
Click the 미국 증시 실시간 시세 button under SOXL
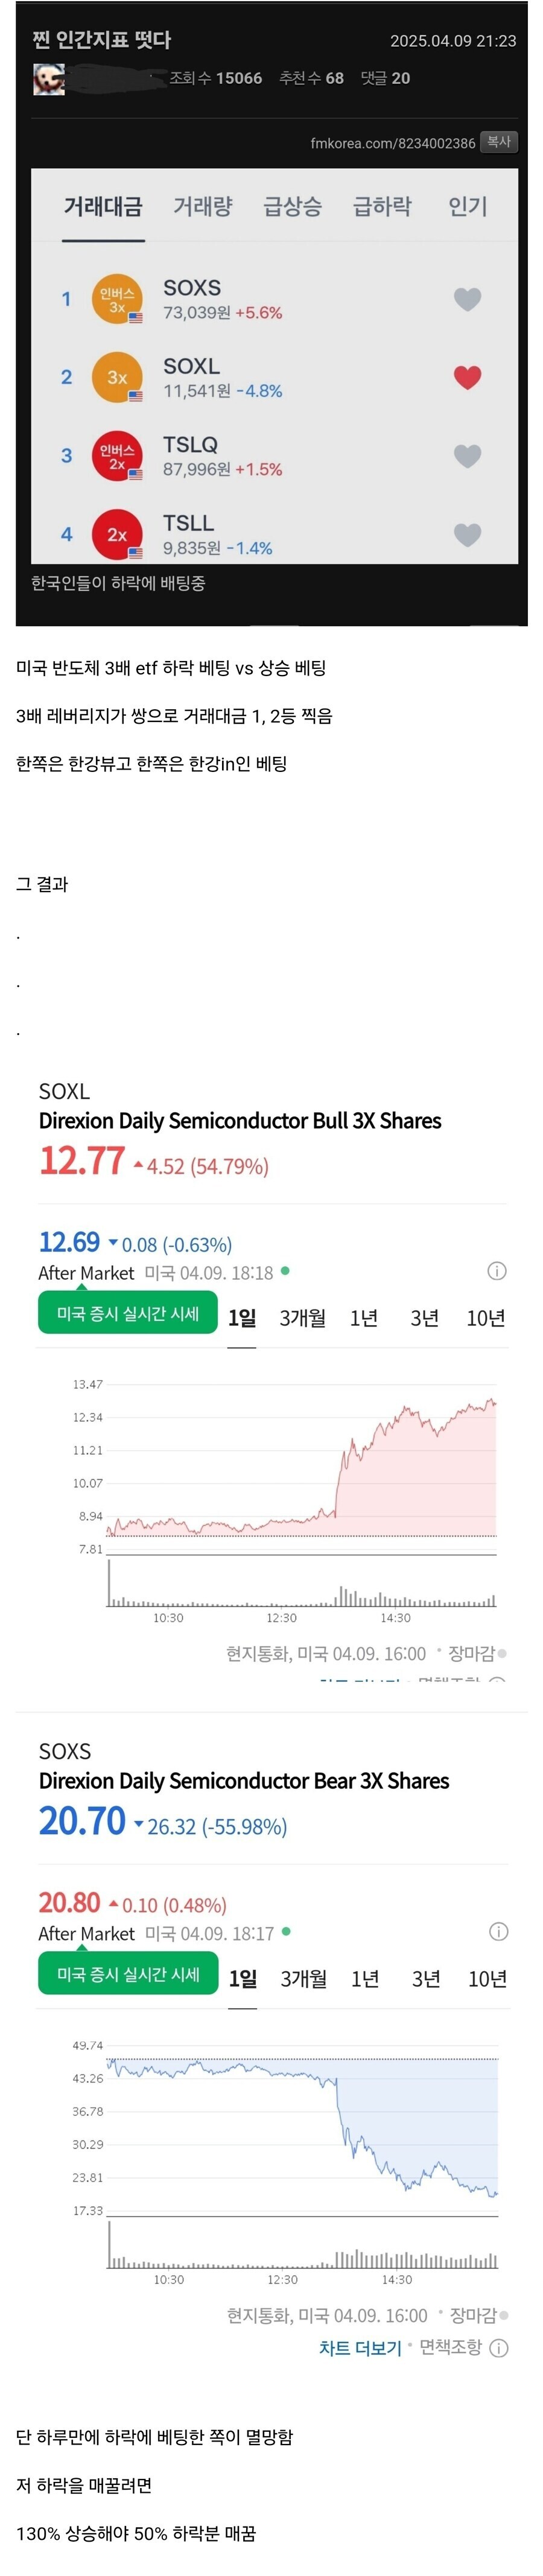click(x=128, y=1313)
